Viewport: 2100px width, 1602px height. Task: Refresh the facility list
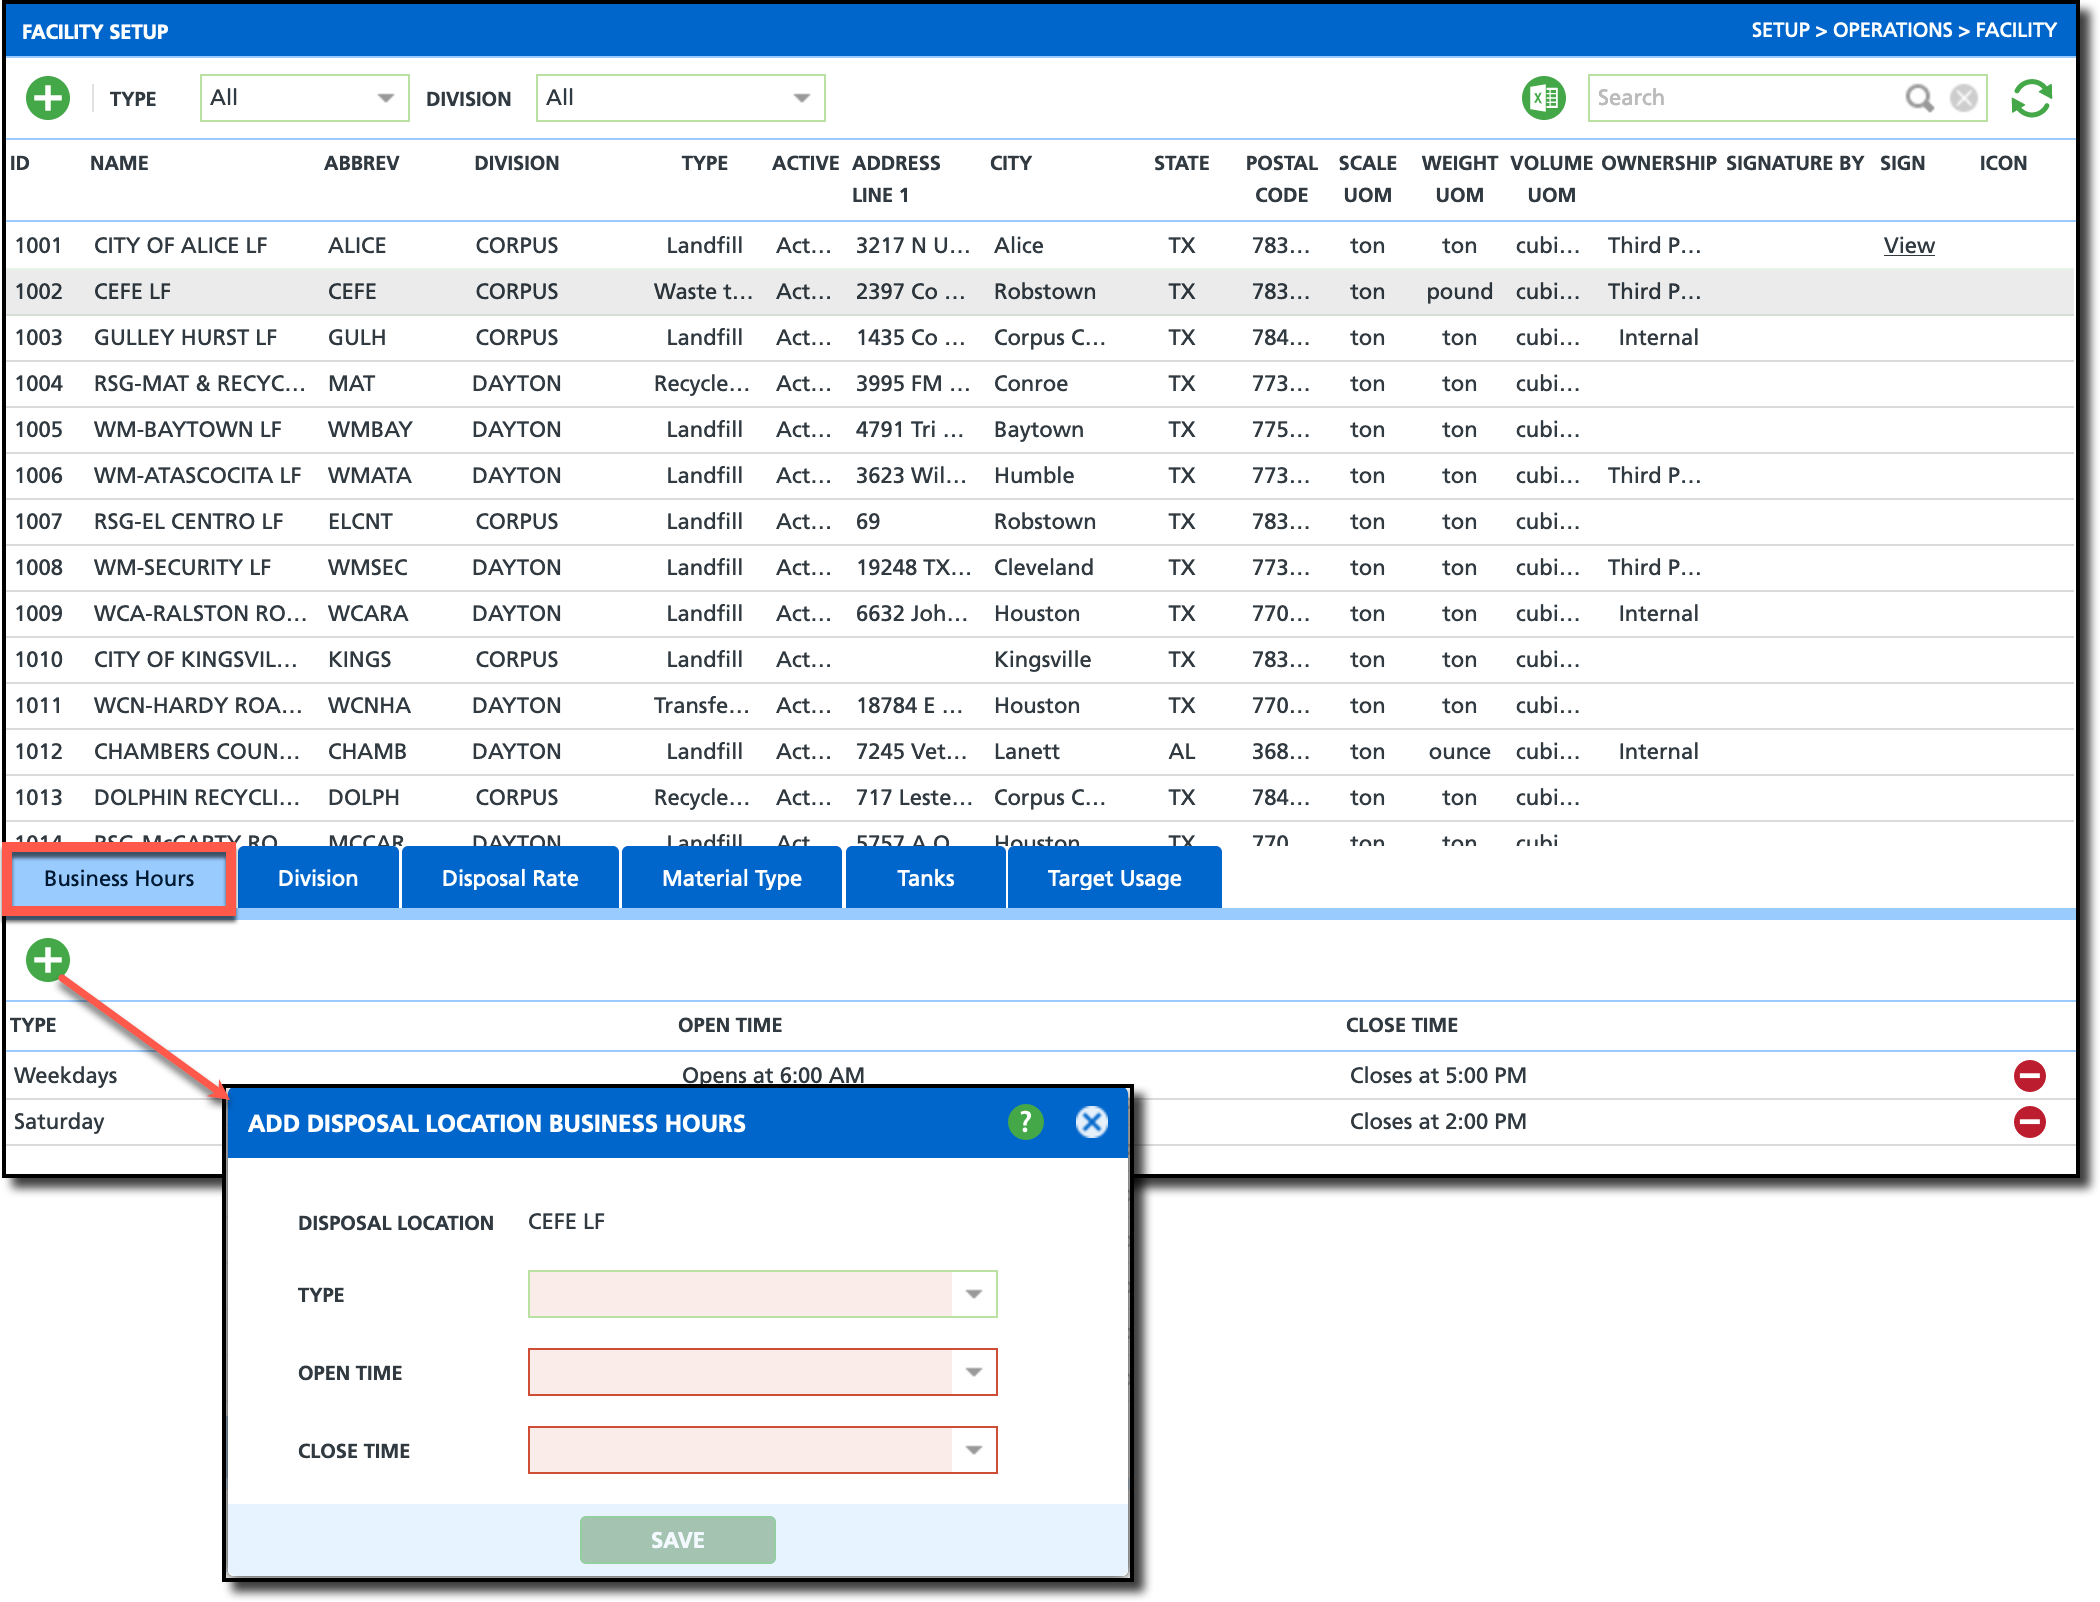(x=2031, y=98)
